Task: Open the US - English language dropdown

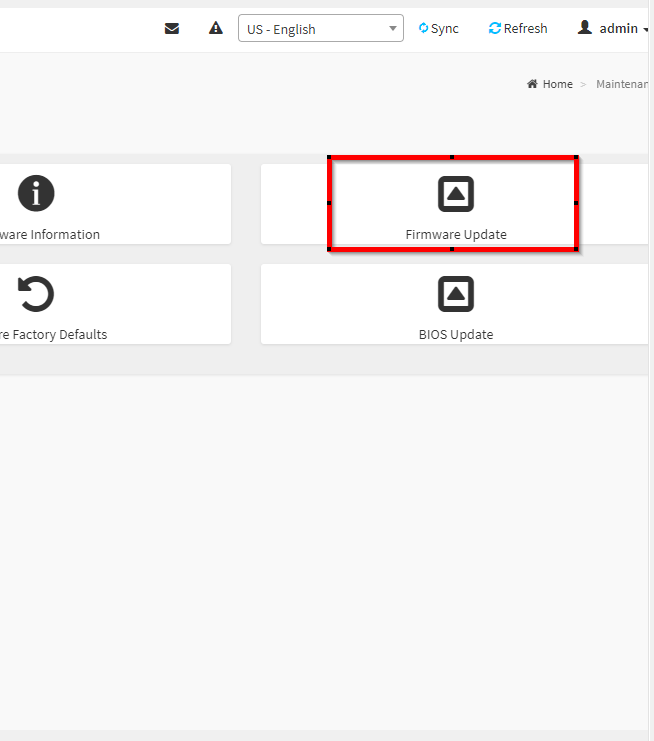Action: tap(310, 29)
